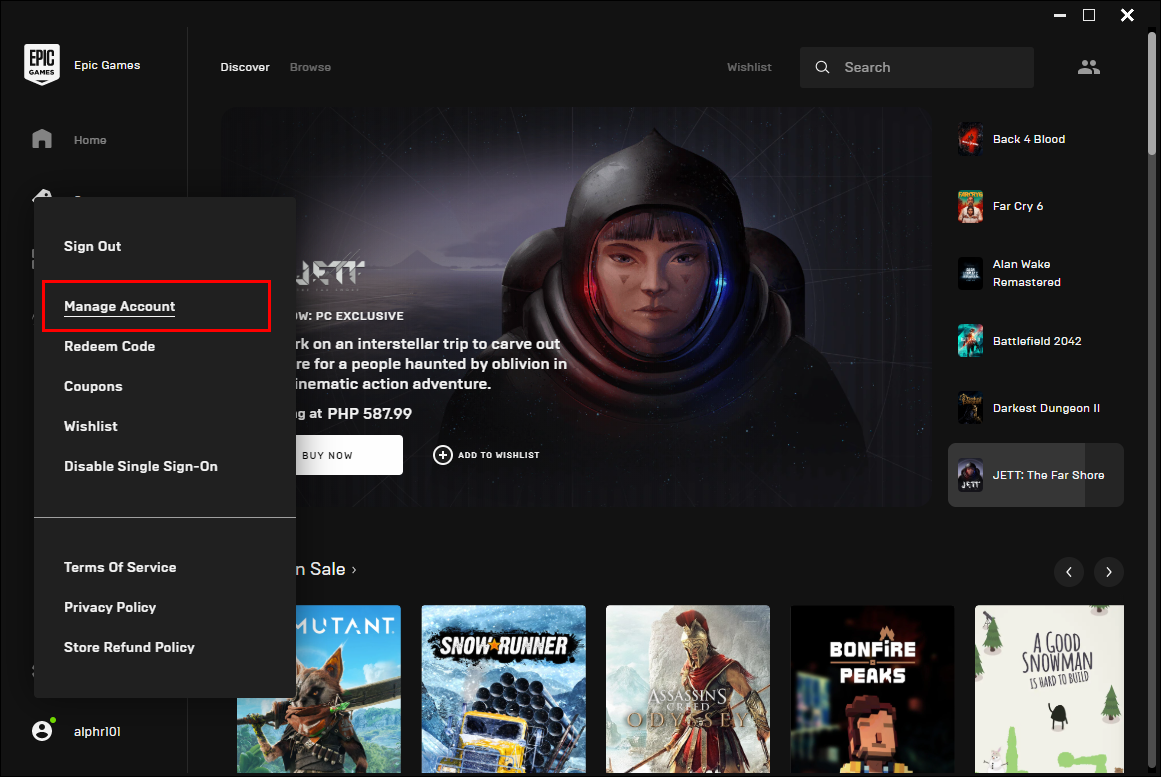Click the alphr101 profile avatar icon
The width and height of the screenshot is (1161, 777).
[x=42, y=731]
